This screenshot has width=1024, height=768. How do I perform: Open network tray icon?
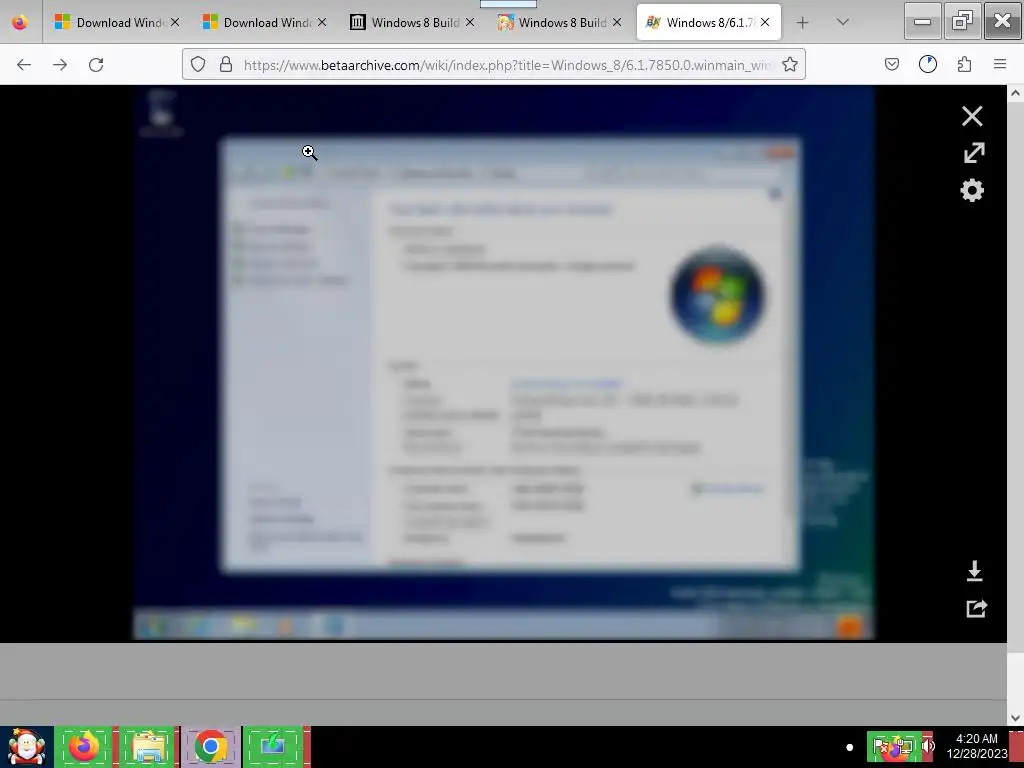(906, 746)
